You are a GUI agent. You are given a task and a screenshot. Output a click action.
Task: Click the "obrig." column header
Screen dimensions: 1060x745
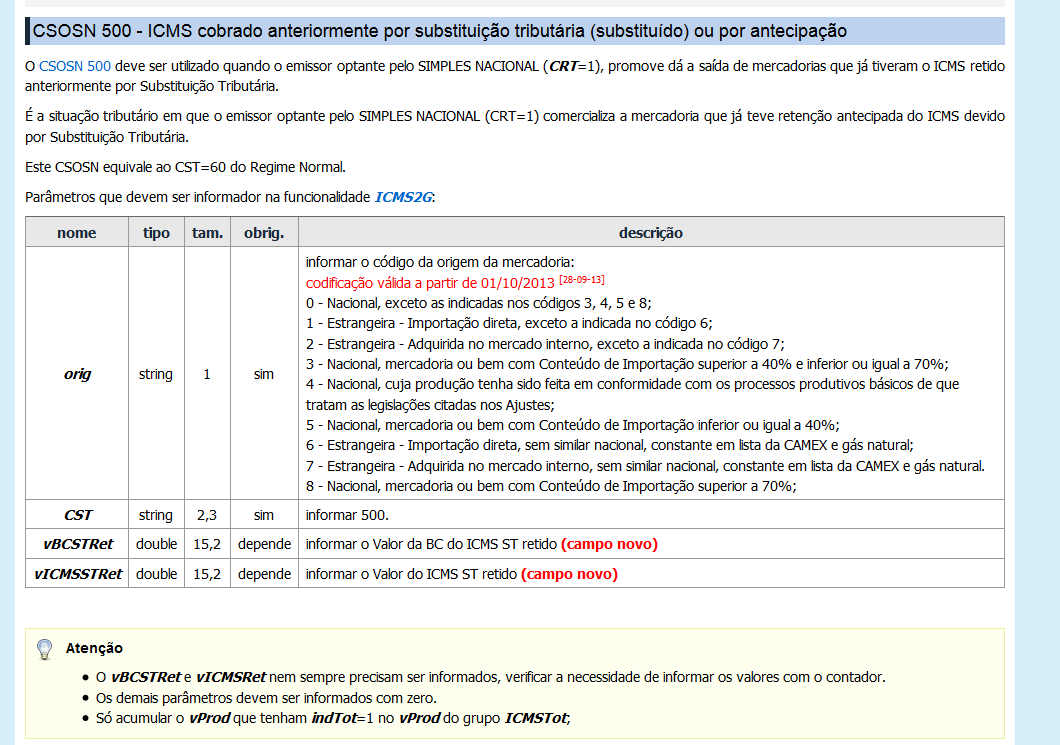[262, 231]
